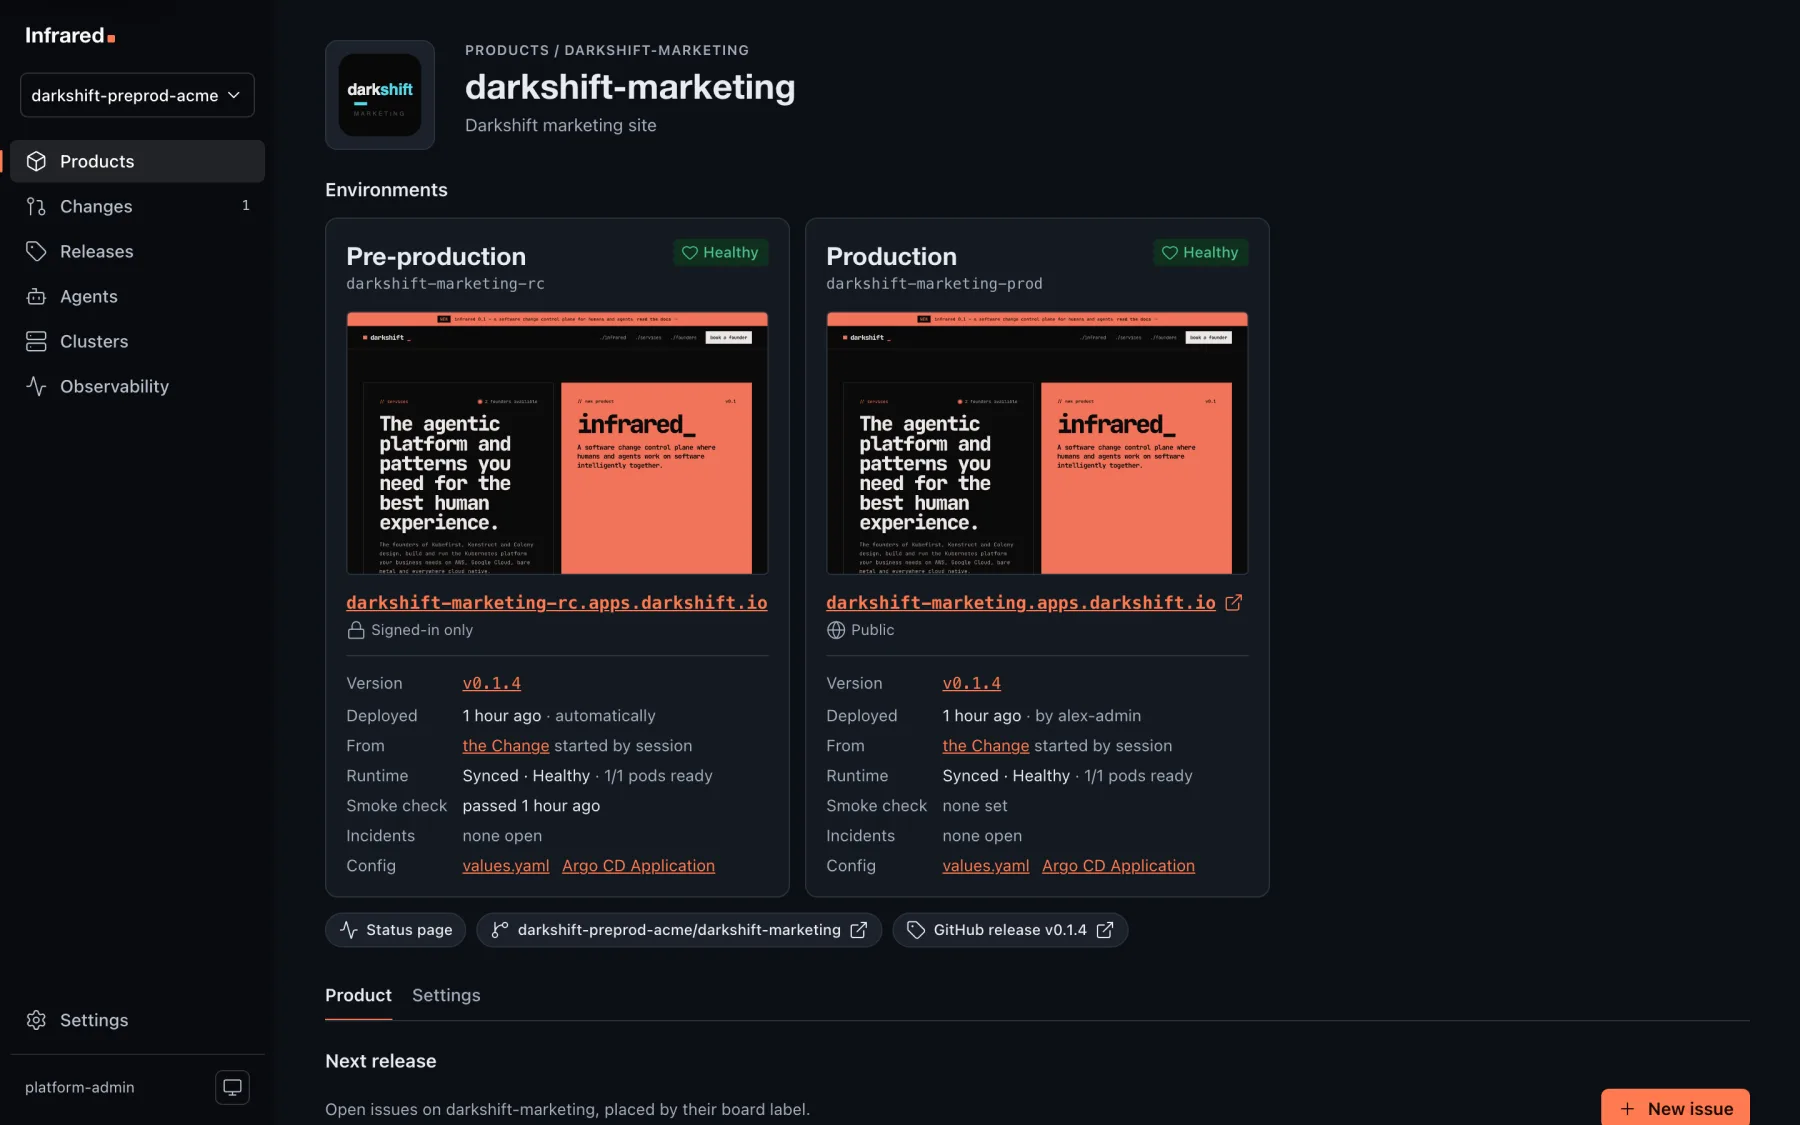Go to Changes in the sidebar

click(x=137, y=206)
